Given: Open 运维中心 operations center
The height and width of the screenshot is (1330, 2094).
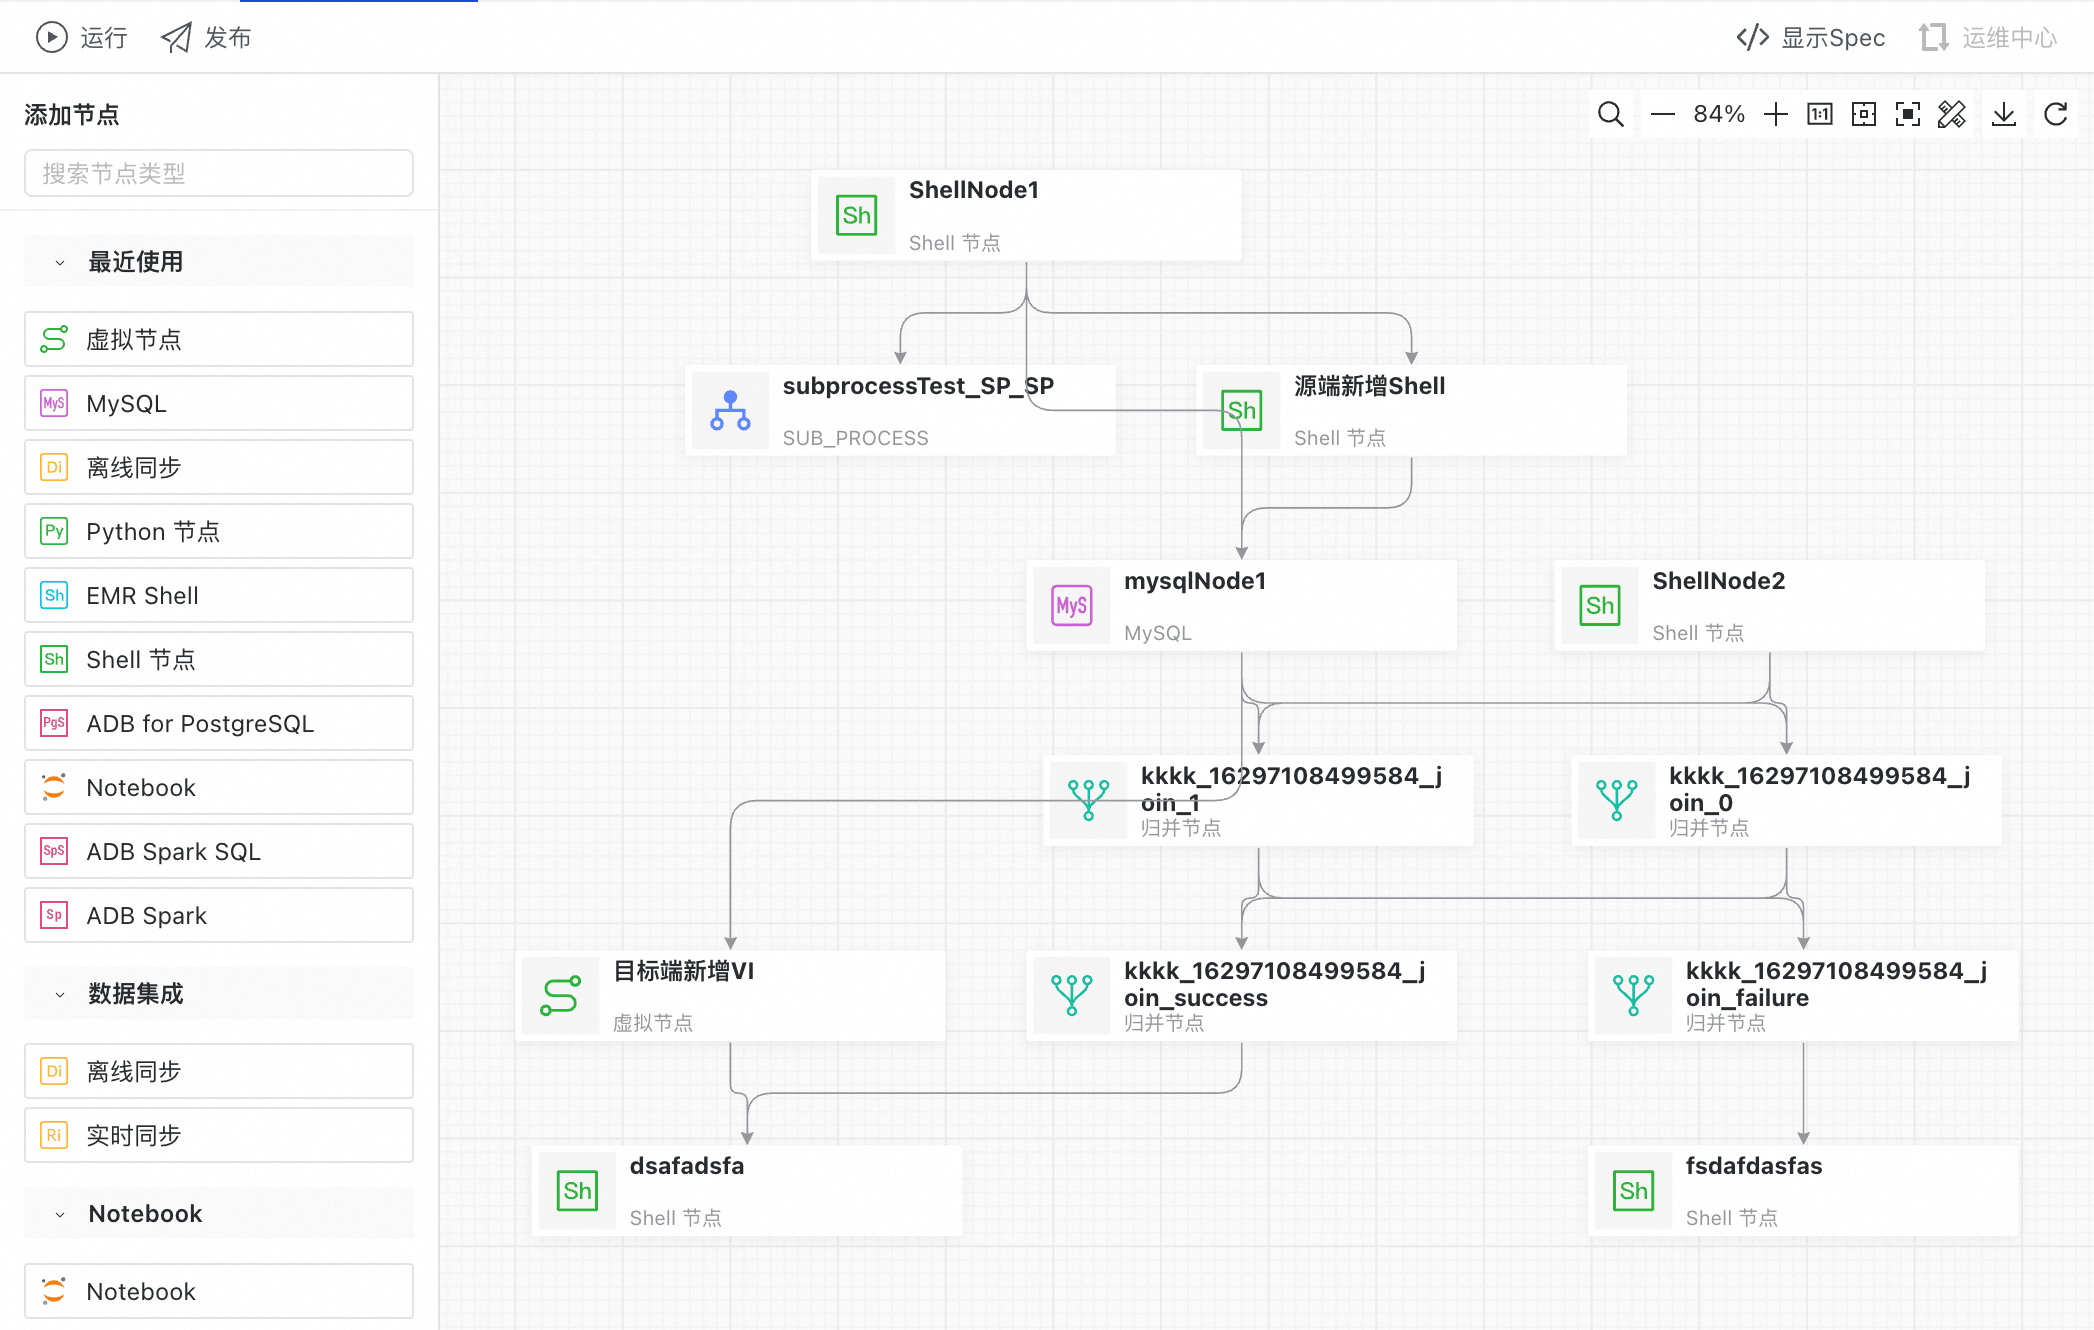Looking at the screenshot, I should pos(1988,38).
